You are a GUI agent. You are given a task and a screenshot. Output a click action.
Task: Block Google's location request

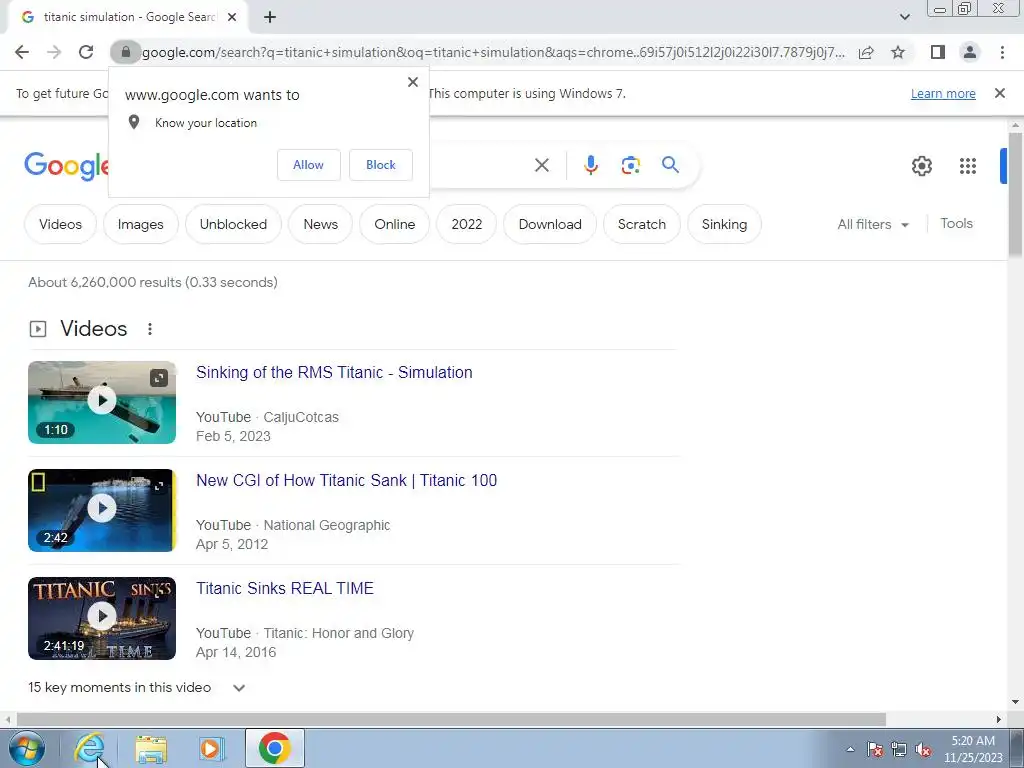pos(381,165)
